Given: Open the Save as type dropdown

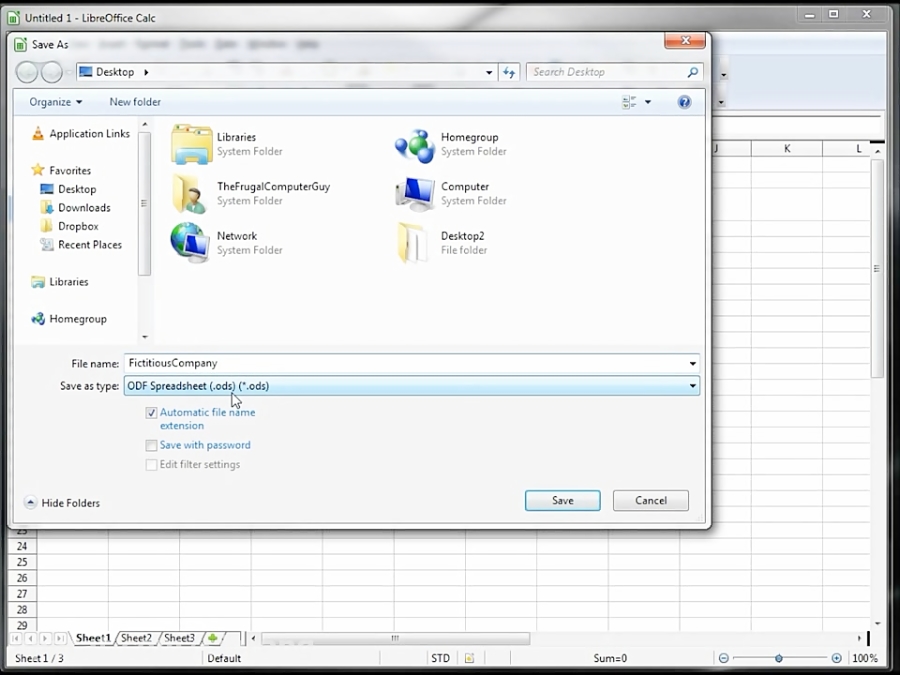Looking at the screenshot, I should tap(692, 385).
